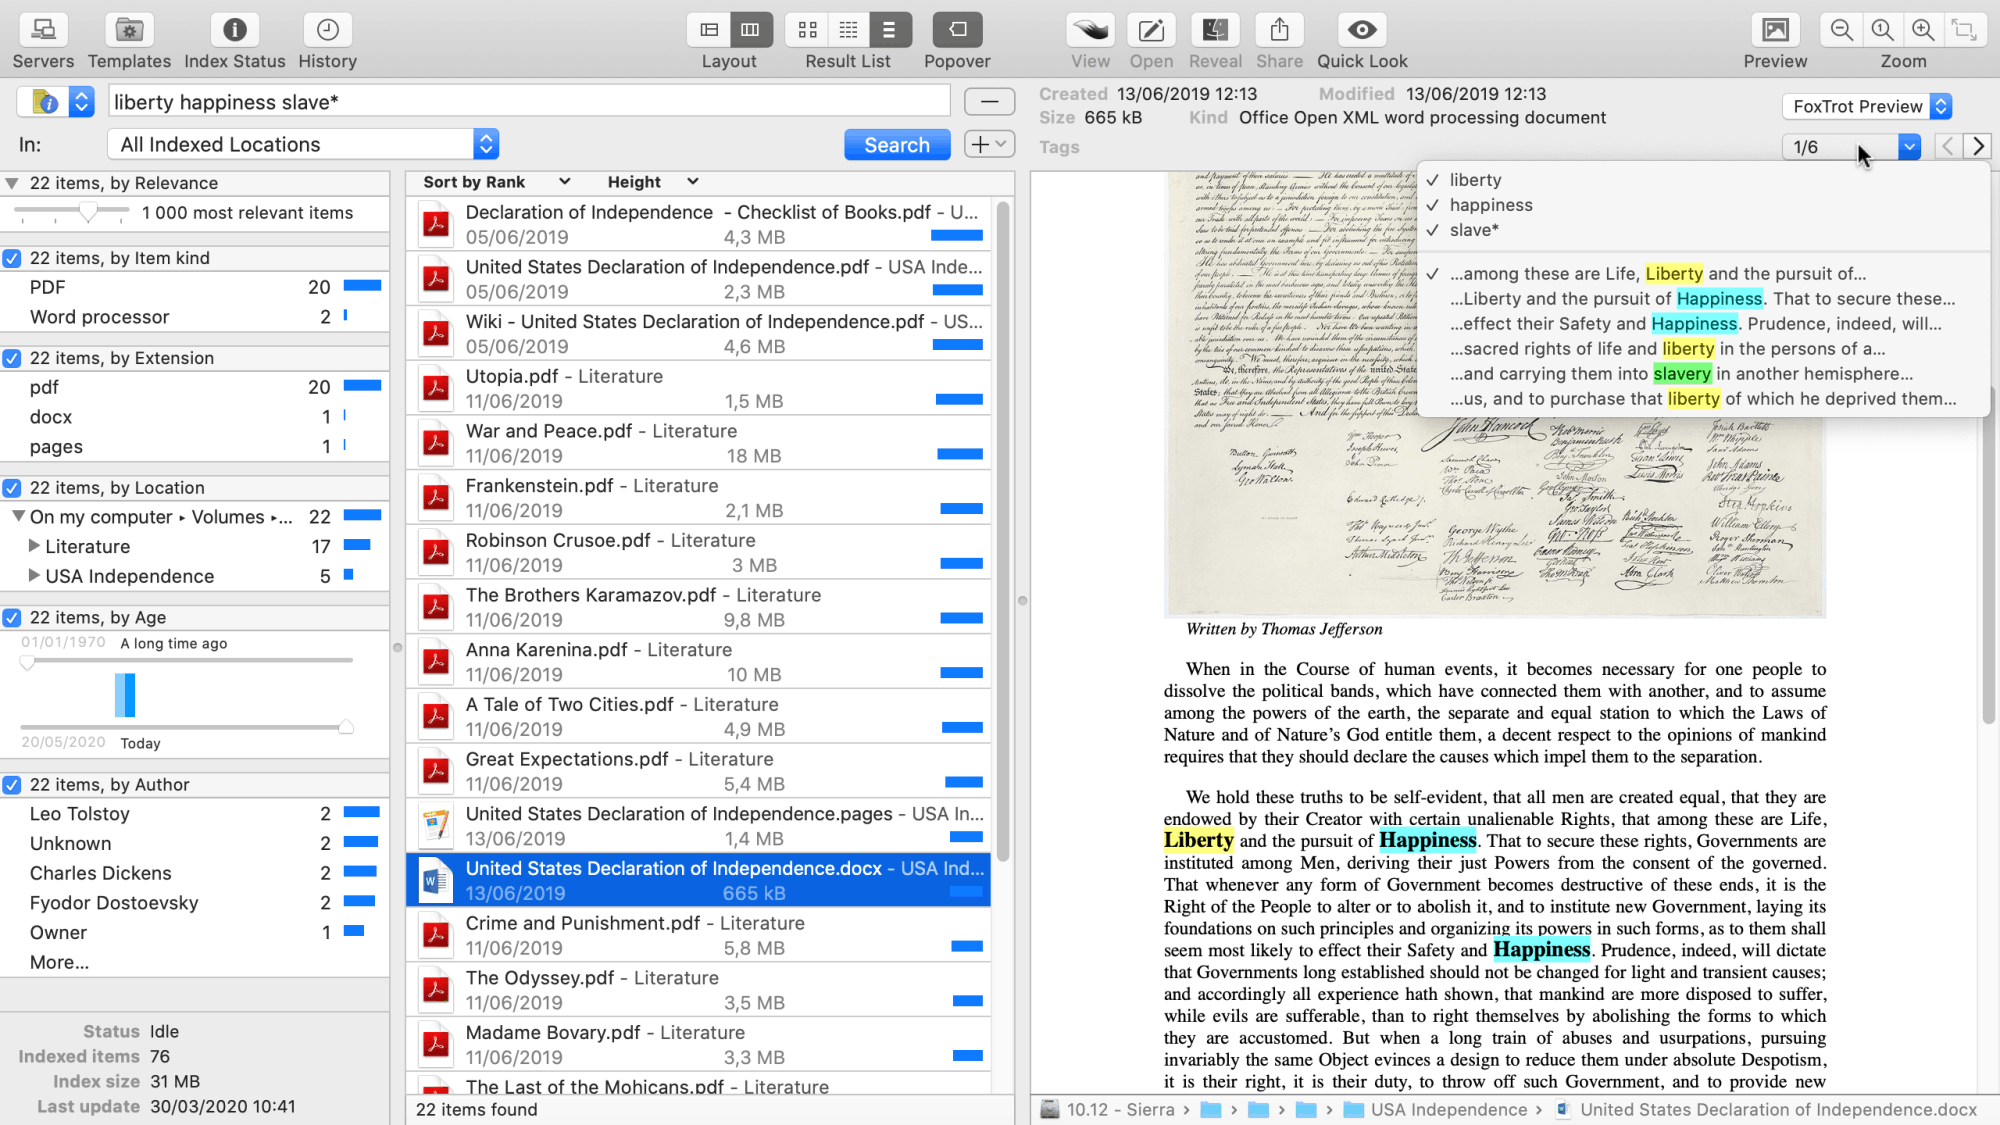Image resolution: width=2000 pixels, height=1125 pixels.
Task: Zoom out the document preview
Action: (x=1841, y=30)
